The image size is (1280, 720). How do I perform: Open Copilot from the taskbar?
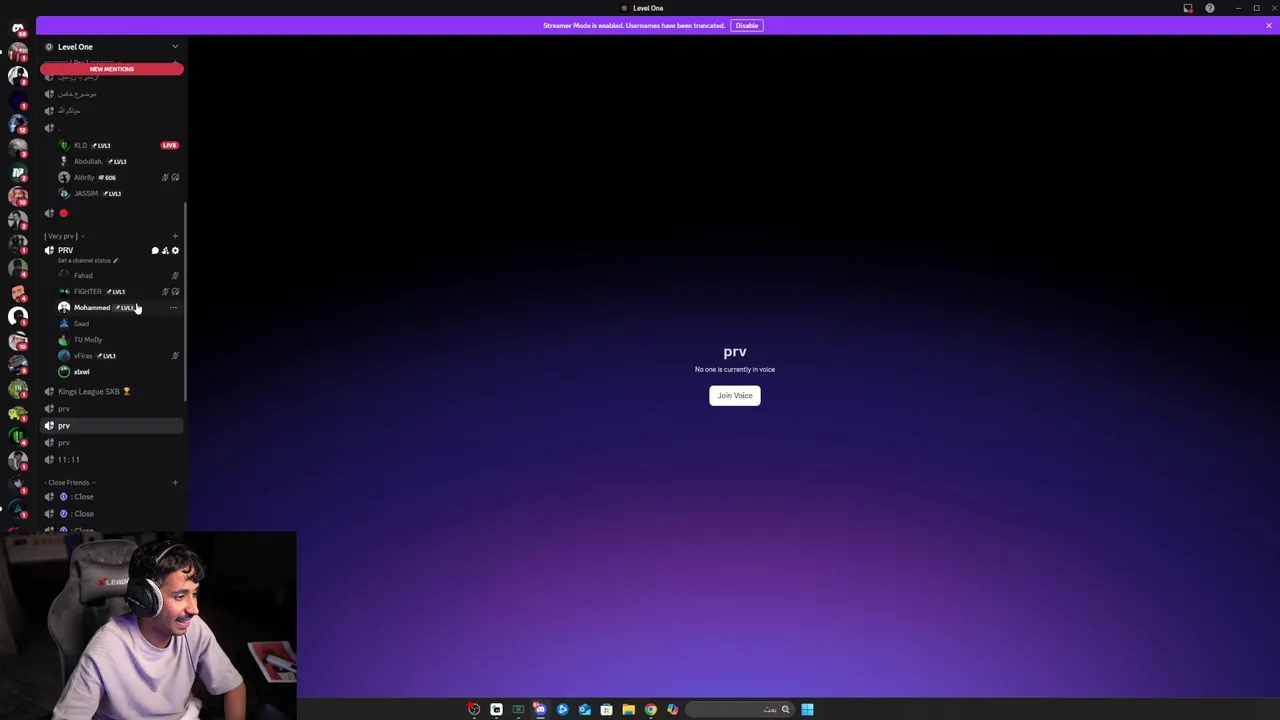[x=673, y=709]
